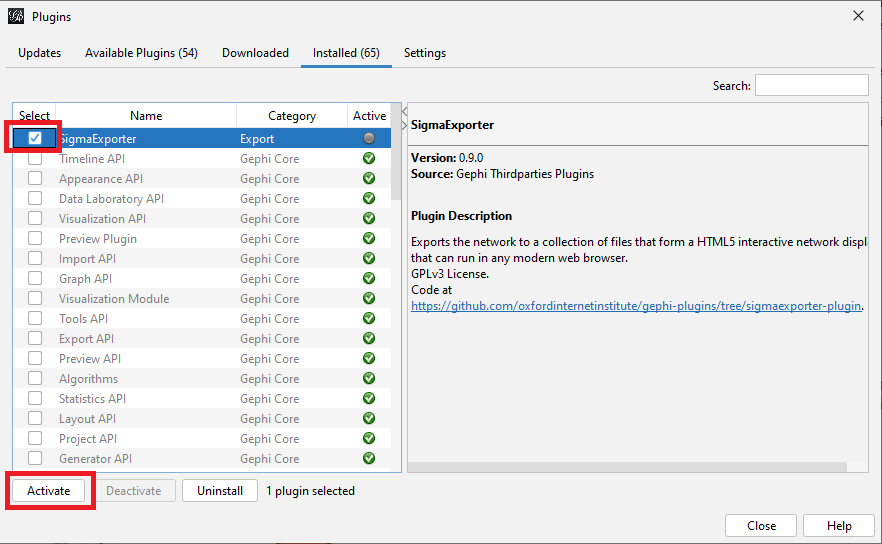
Task: Click the green active icon for Tools API
Action: coord(369,318)
